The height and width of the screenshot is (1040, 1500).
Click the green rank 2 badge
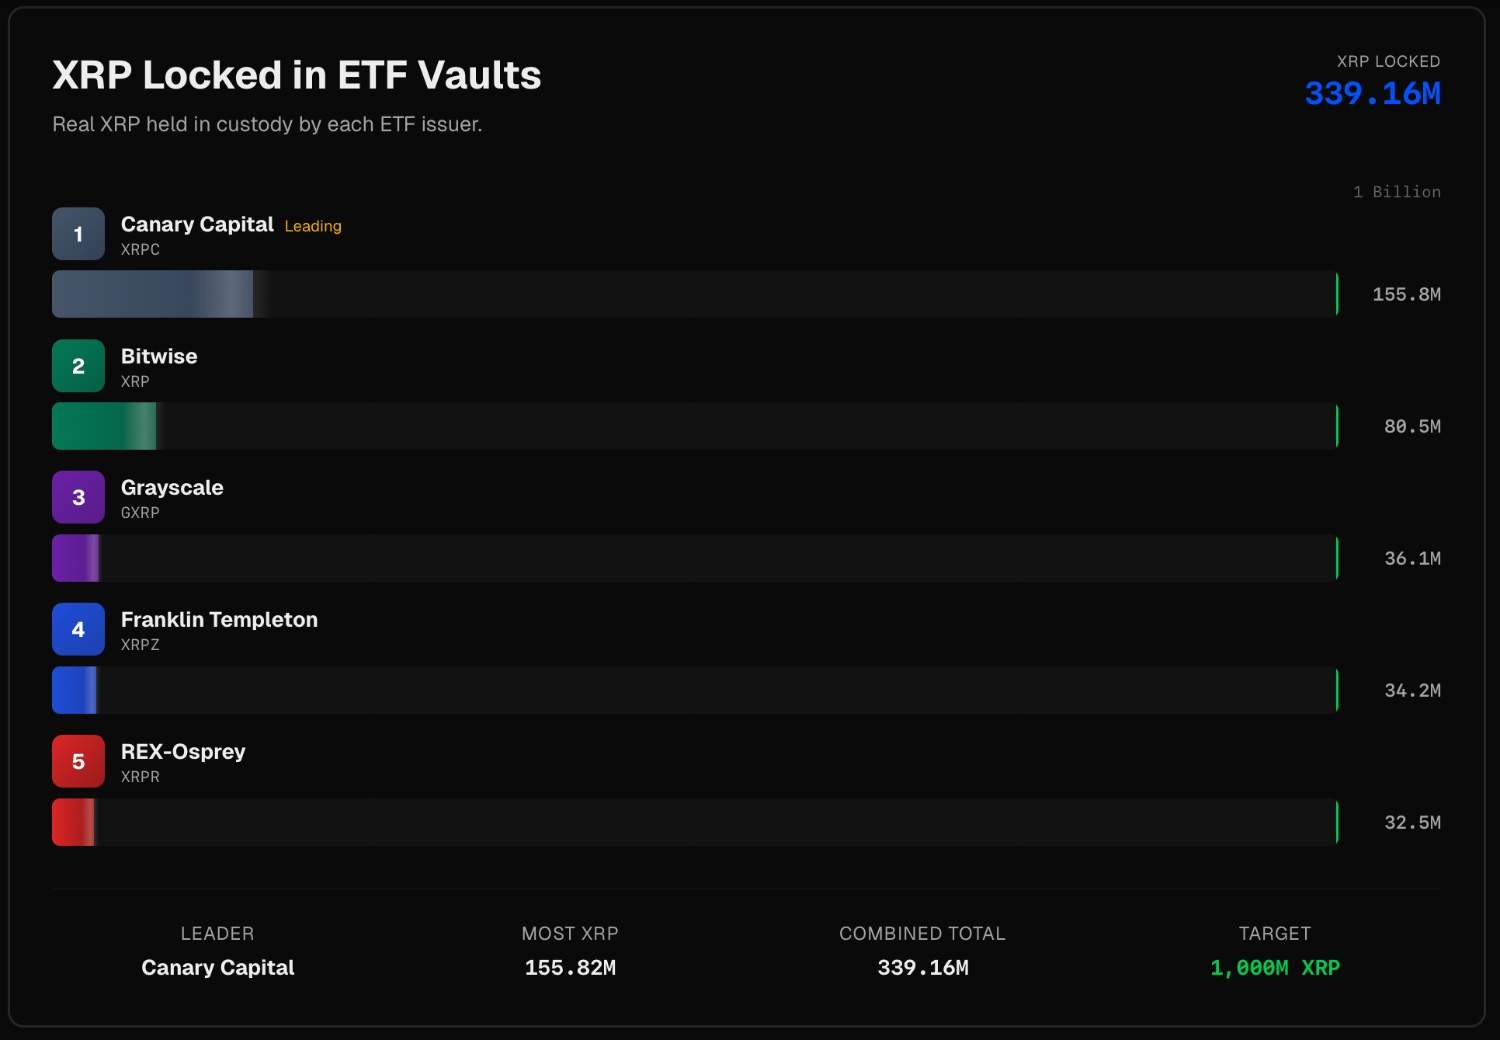coord(78,366)
